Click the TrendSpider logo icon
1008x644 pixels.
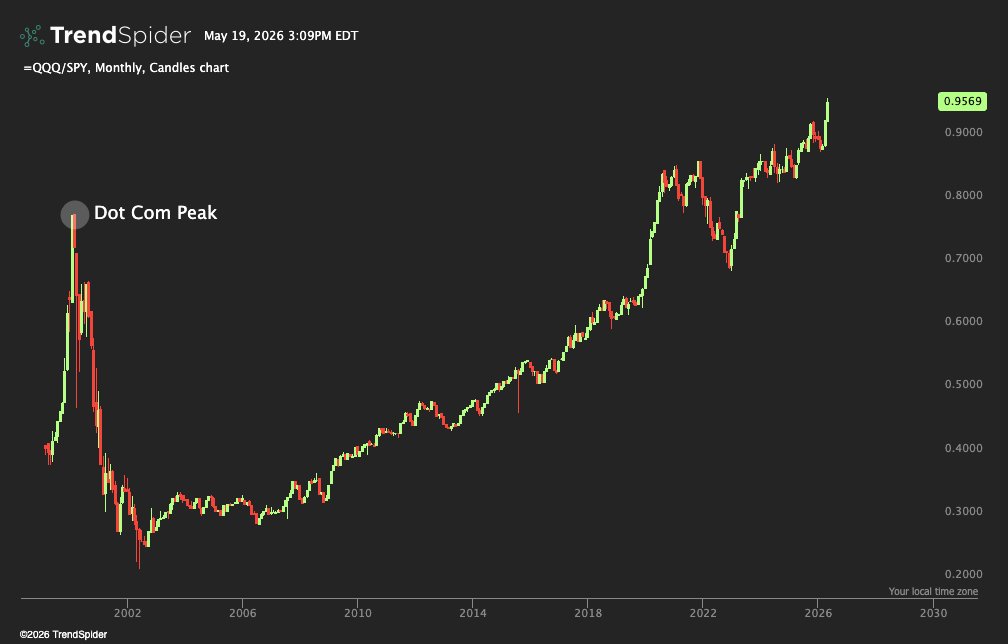click(32, 35)
